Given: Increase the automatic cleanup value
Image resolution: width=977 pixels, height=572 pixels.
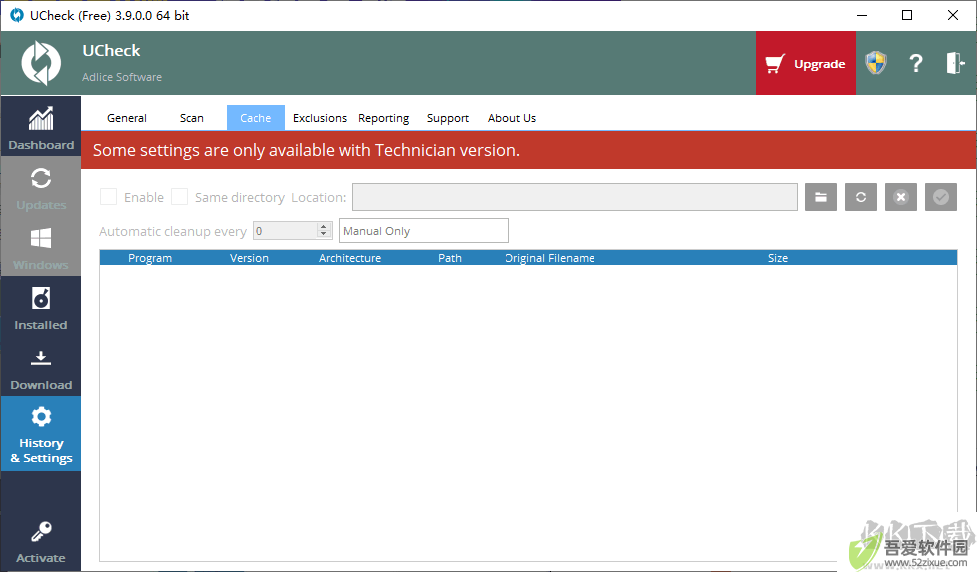Looking at the screenshot, I should (x=323, y=227).
